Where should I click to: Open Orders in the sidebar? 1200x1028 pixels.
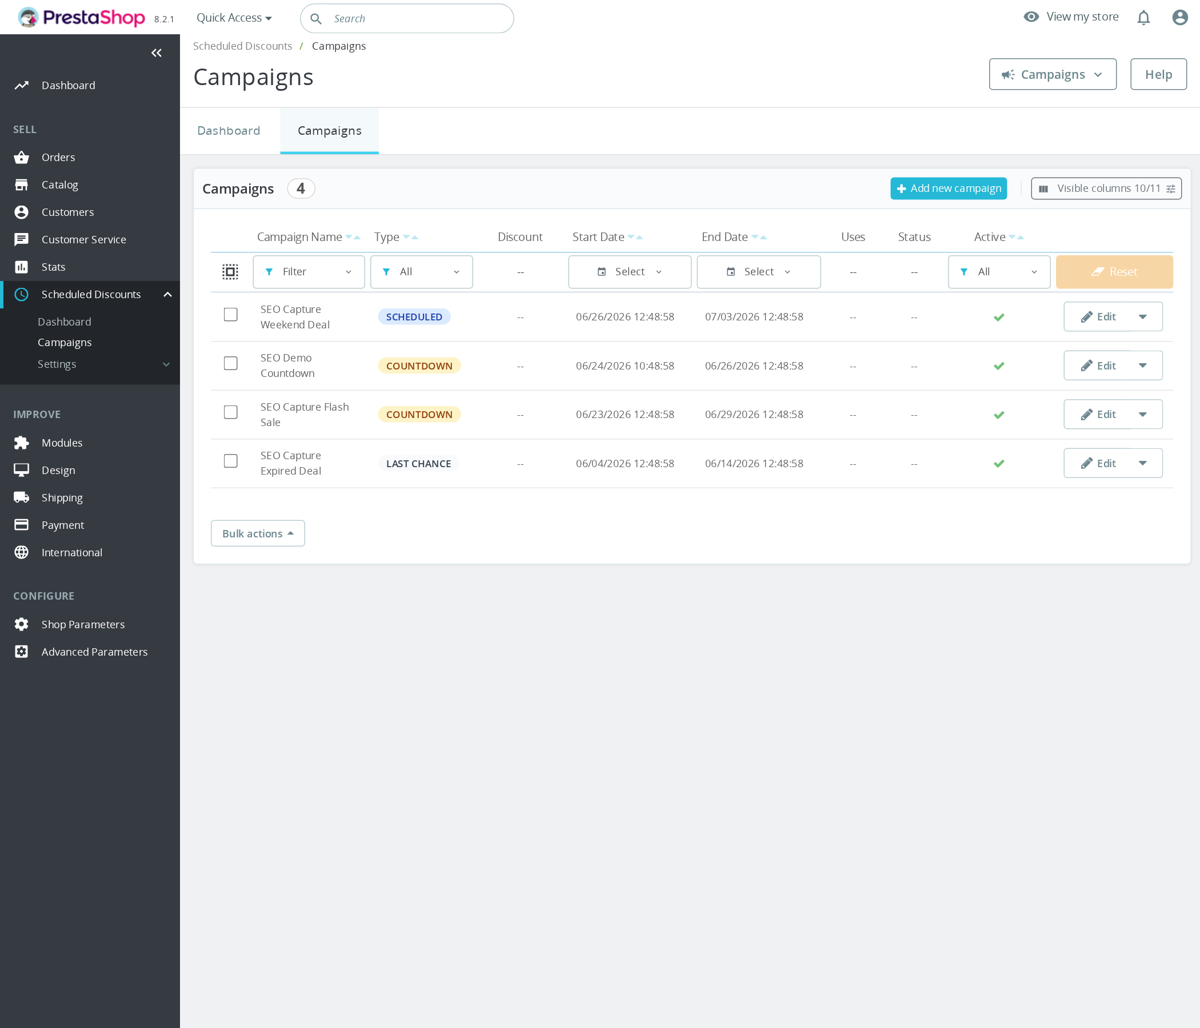tap(58, 157)
